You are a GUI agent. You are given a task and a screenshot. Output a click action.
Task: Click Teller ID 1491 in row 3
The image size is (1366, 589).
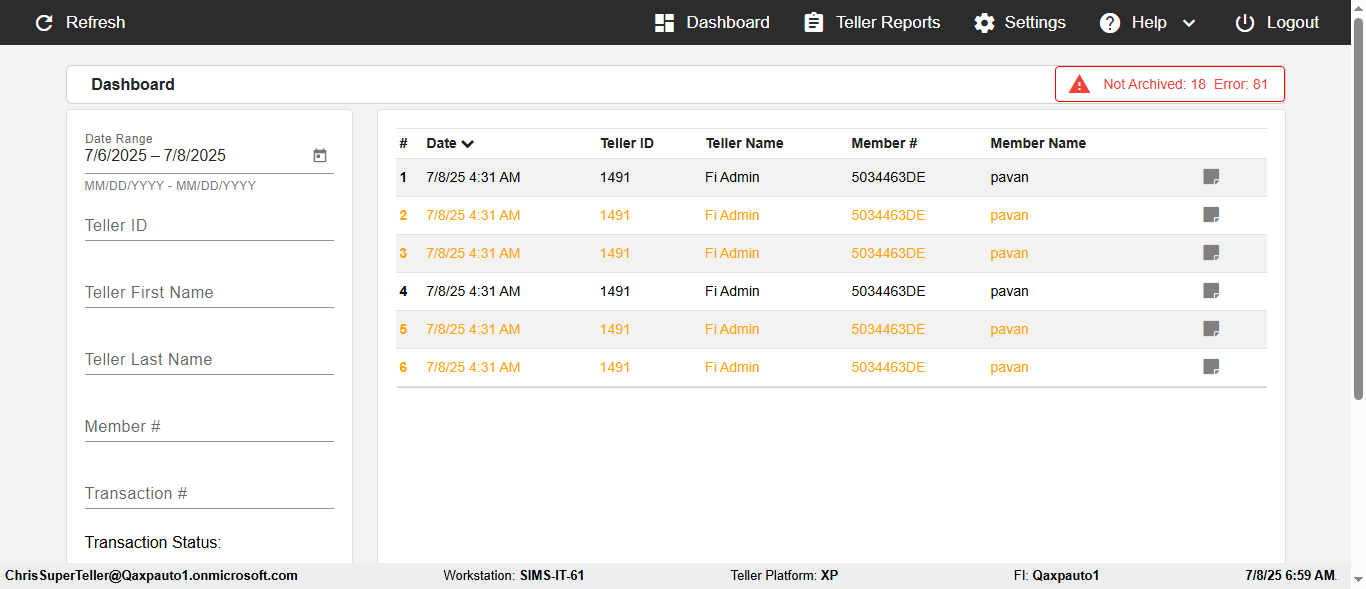click(615, 253)
